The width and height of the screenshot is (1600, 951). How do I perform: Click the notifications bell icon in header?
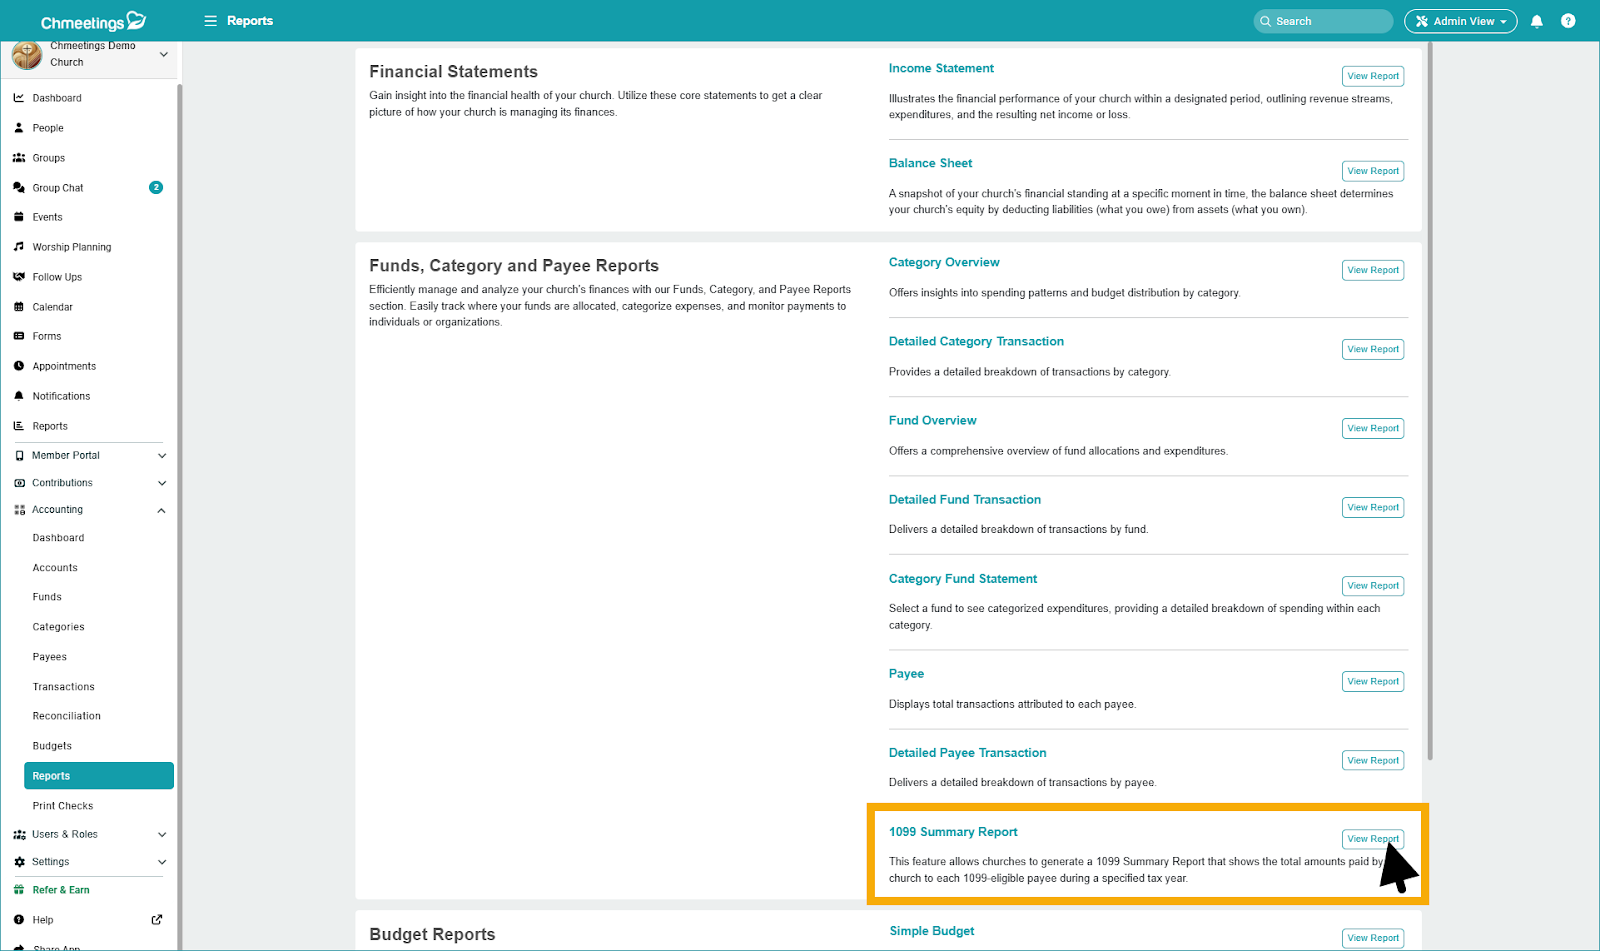click(x=1537, y=21)
